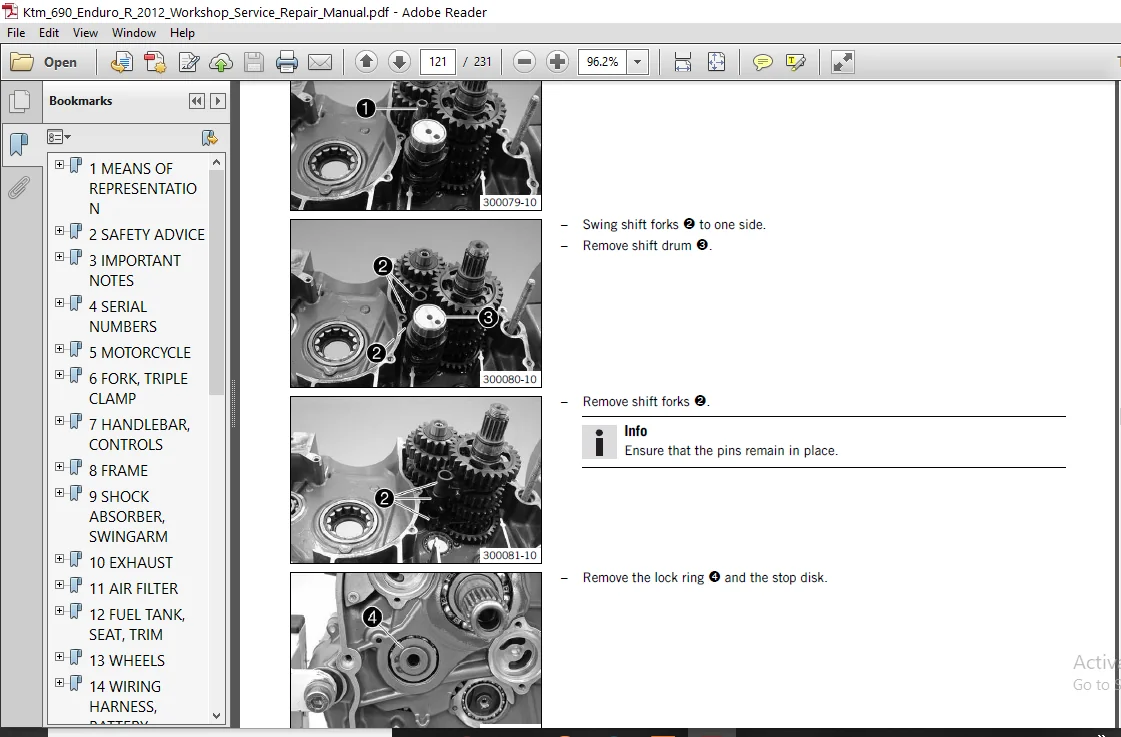1121x737 pixels.
Task: Select the highlight text tool
Action: click(x=795, y=62)
